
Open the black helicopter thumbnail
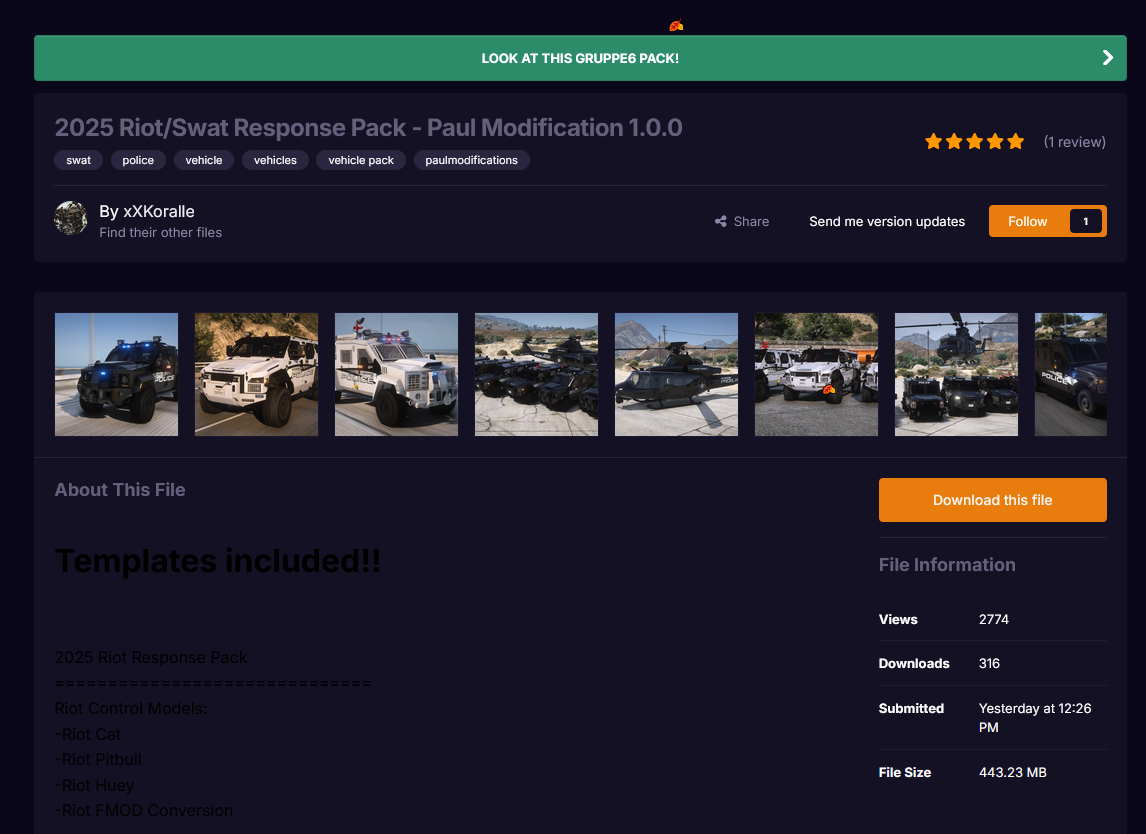click(x=676, y=374)
